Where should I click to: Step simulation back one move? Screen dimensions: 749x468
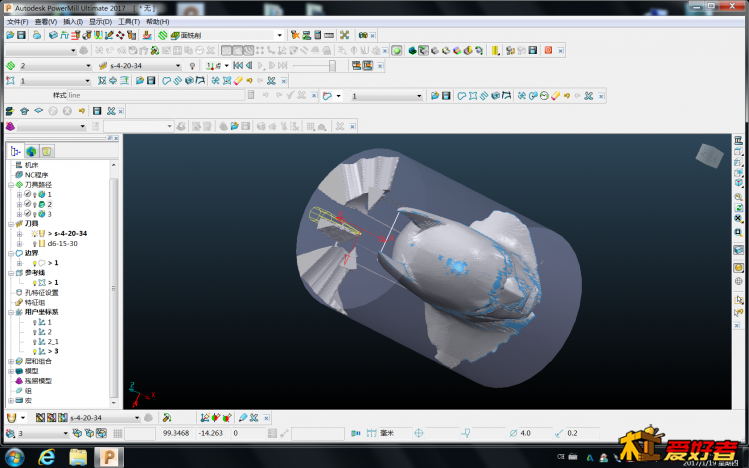(249, 65)
